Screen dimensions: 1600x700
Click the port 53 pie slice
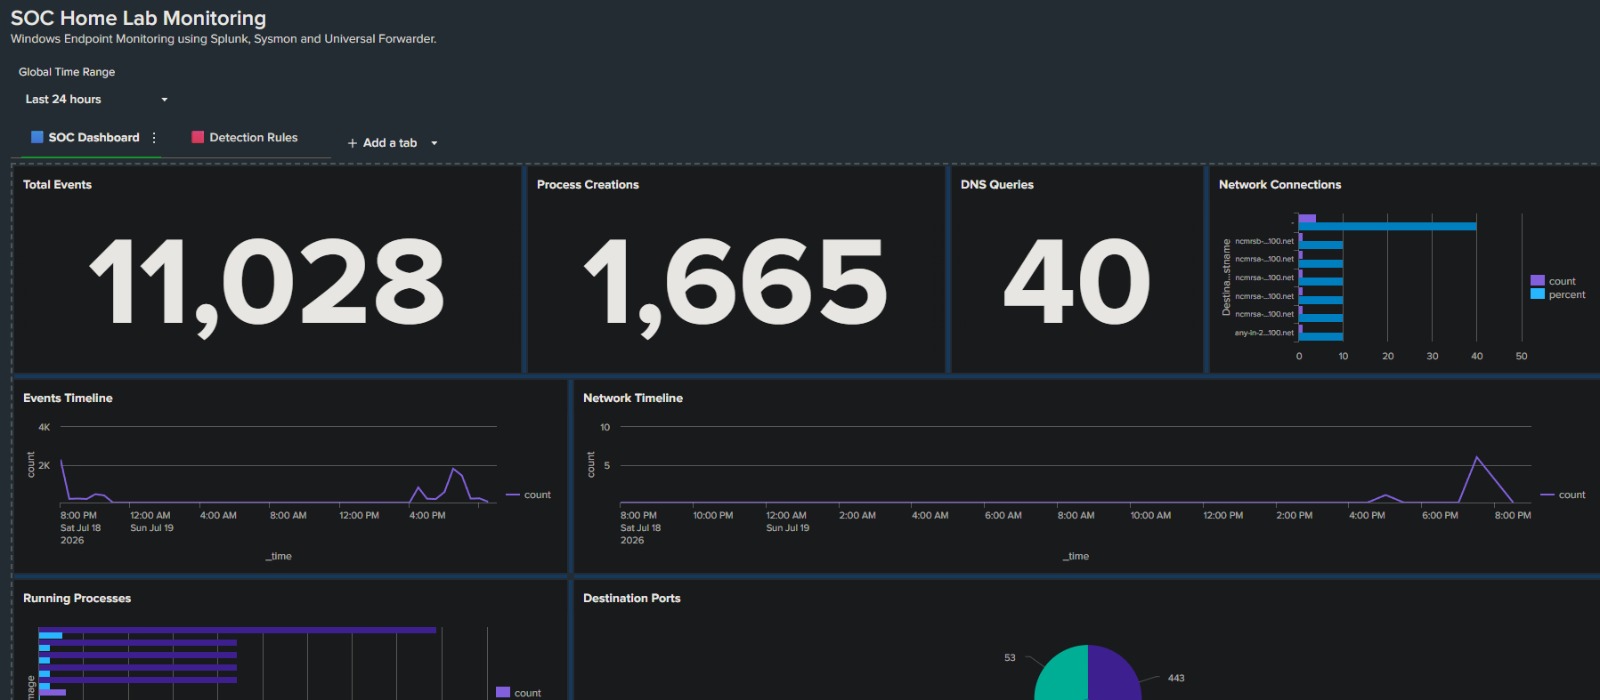[x=1062, y=673]
